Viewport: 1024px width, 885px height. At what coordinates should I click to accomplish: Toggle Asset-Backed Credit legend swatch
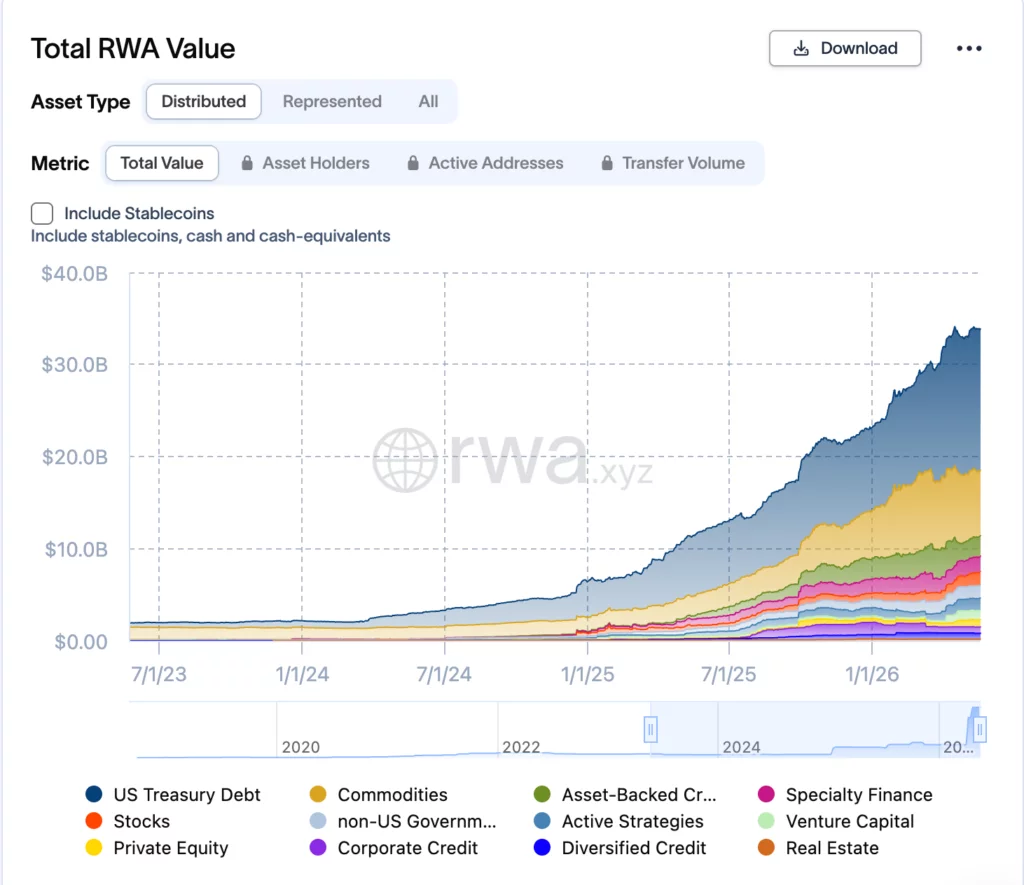[x=542, y=794]
